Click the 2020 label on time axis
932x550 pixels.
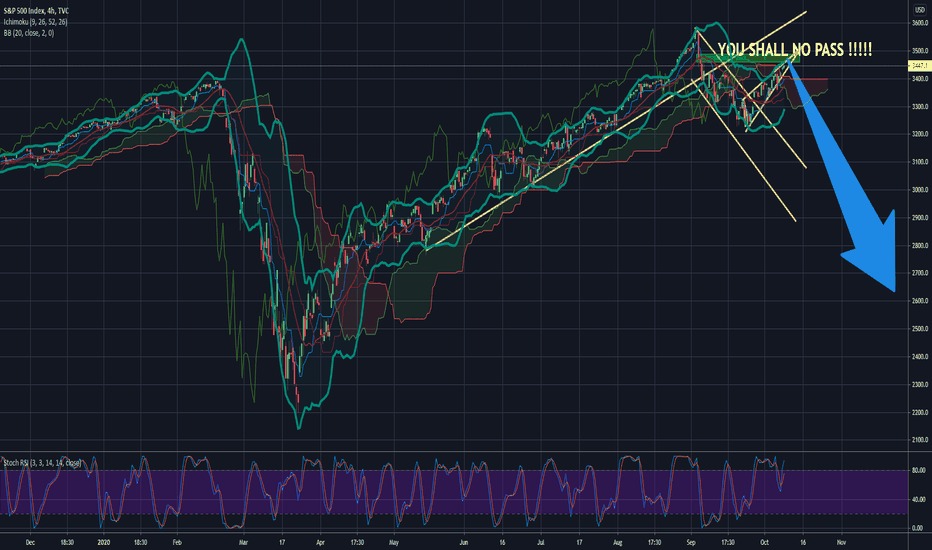pyautogui.click(x=104, y=542)
